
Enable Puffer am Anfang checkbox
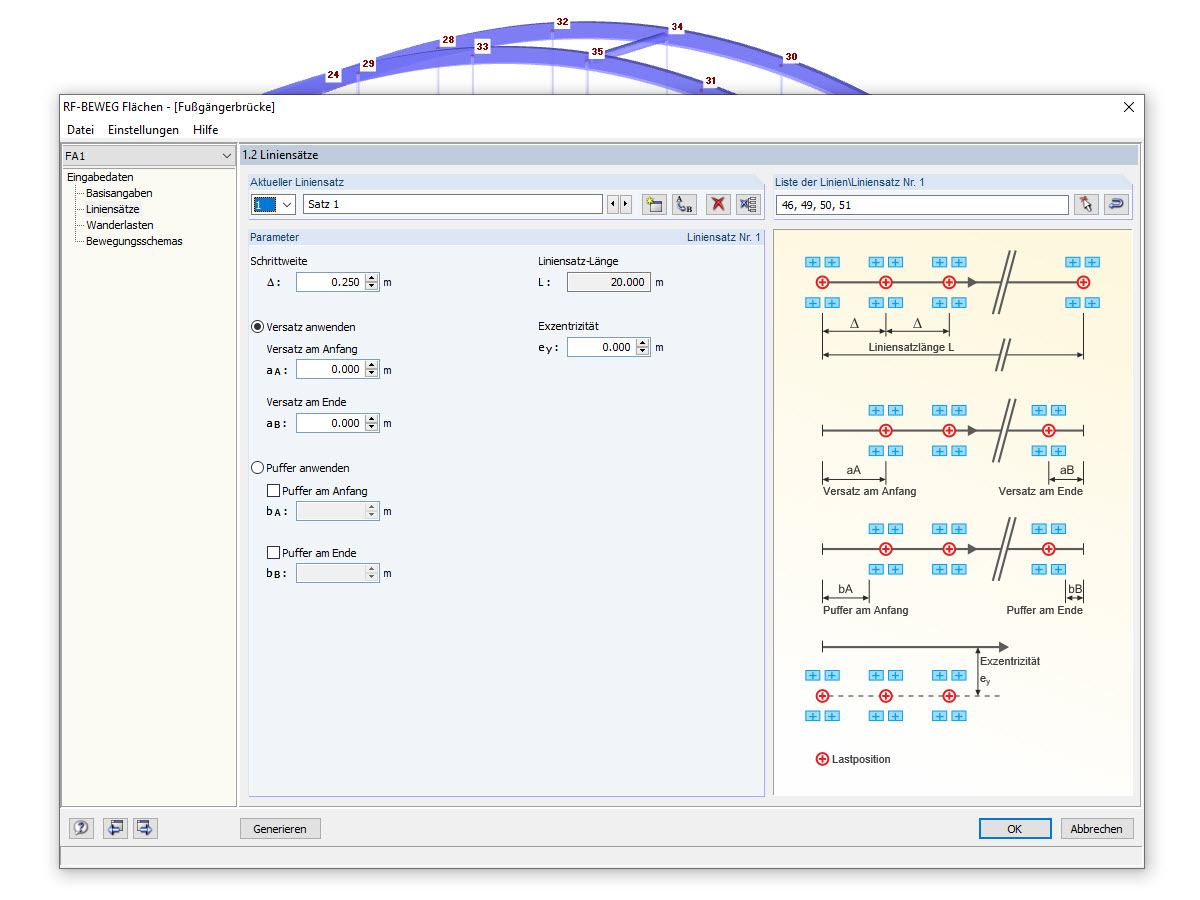point(273,491)
